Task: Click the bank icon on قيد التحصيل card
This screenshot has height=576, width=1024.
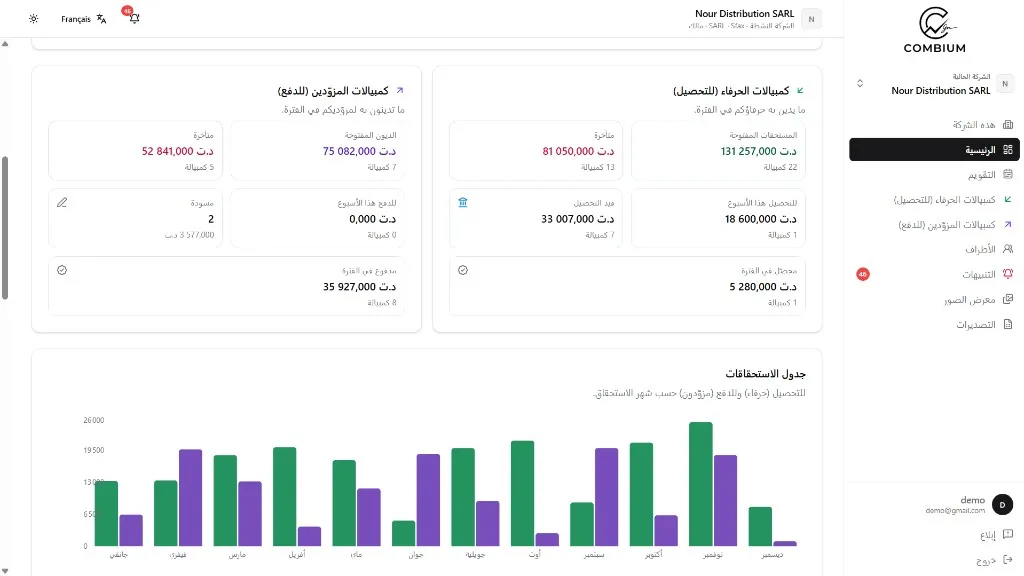Action: [463, 202]
